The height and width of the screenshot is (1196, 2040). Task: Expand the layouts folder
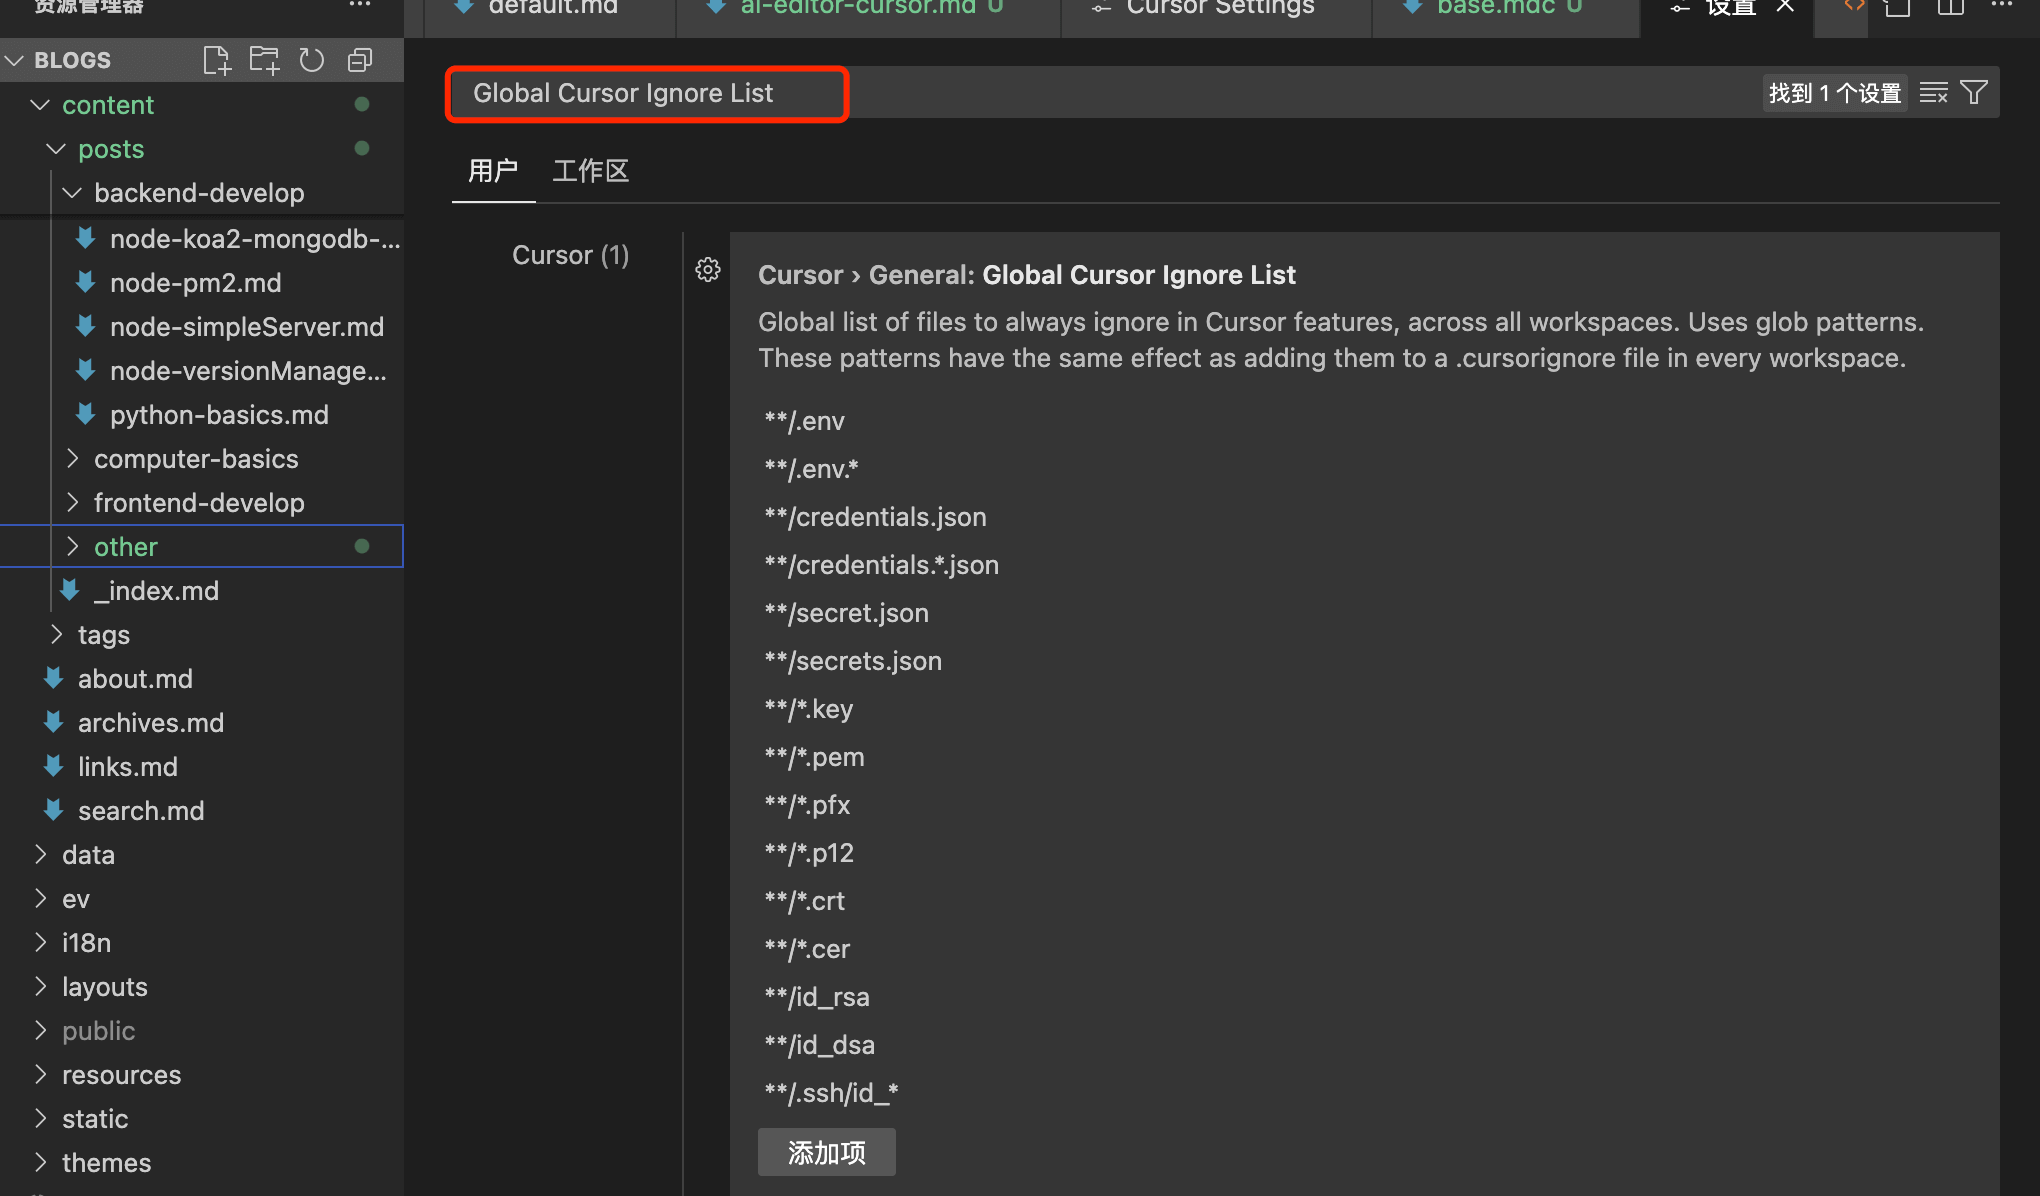pos(202,987)
